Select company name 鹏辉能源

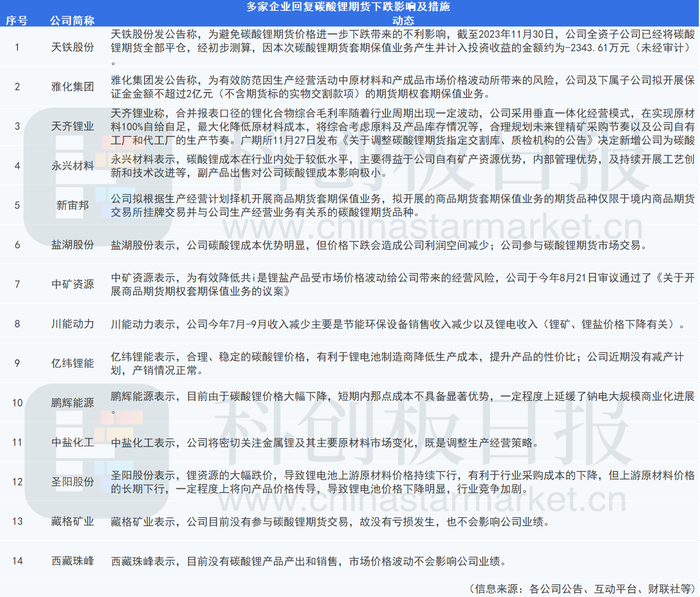tap(73, 403)
